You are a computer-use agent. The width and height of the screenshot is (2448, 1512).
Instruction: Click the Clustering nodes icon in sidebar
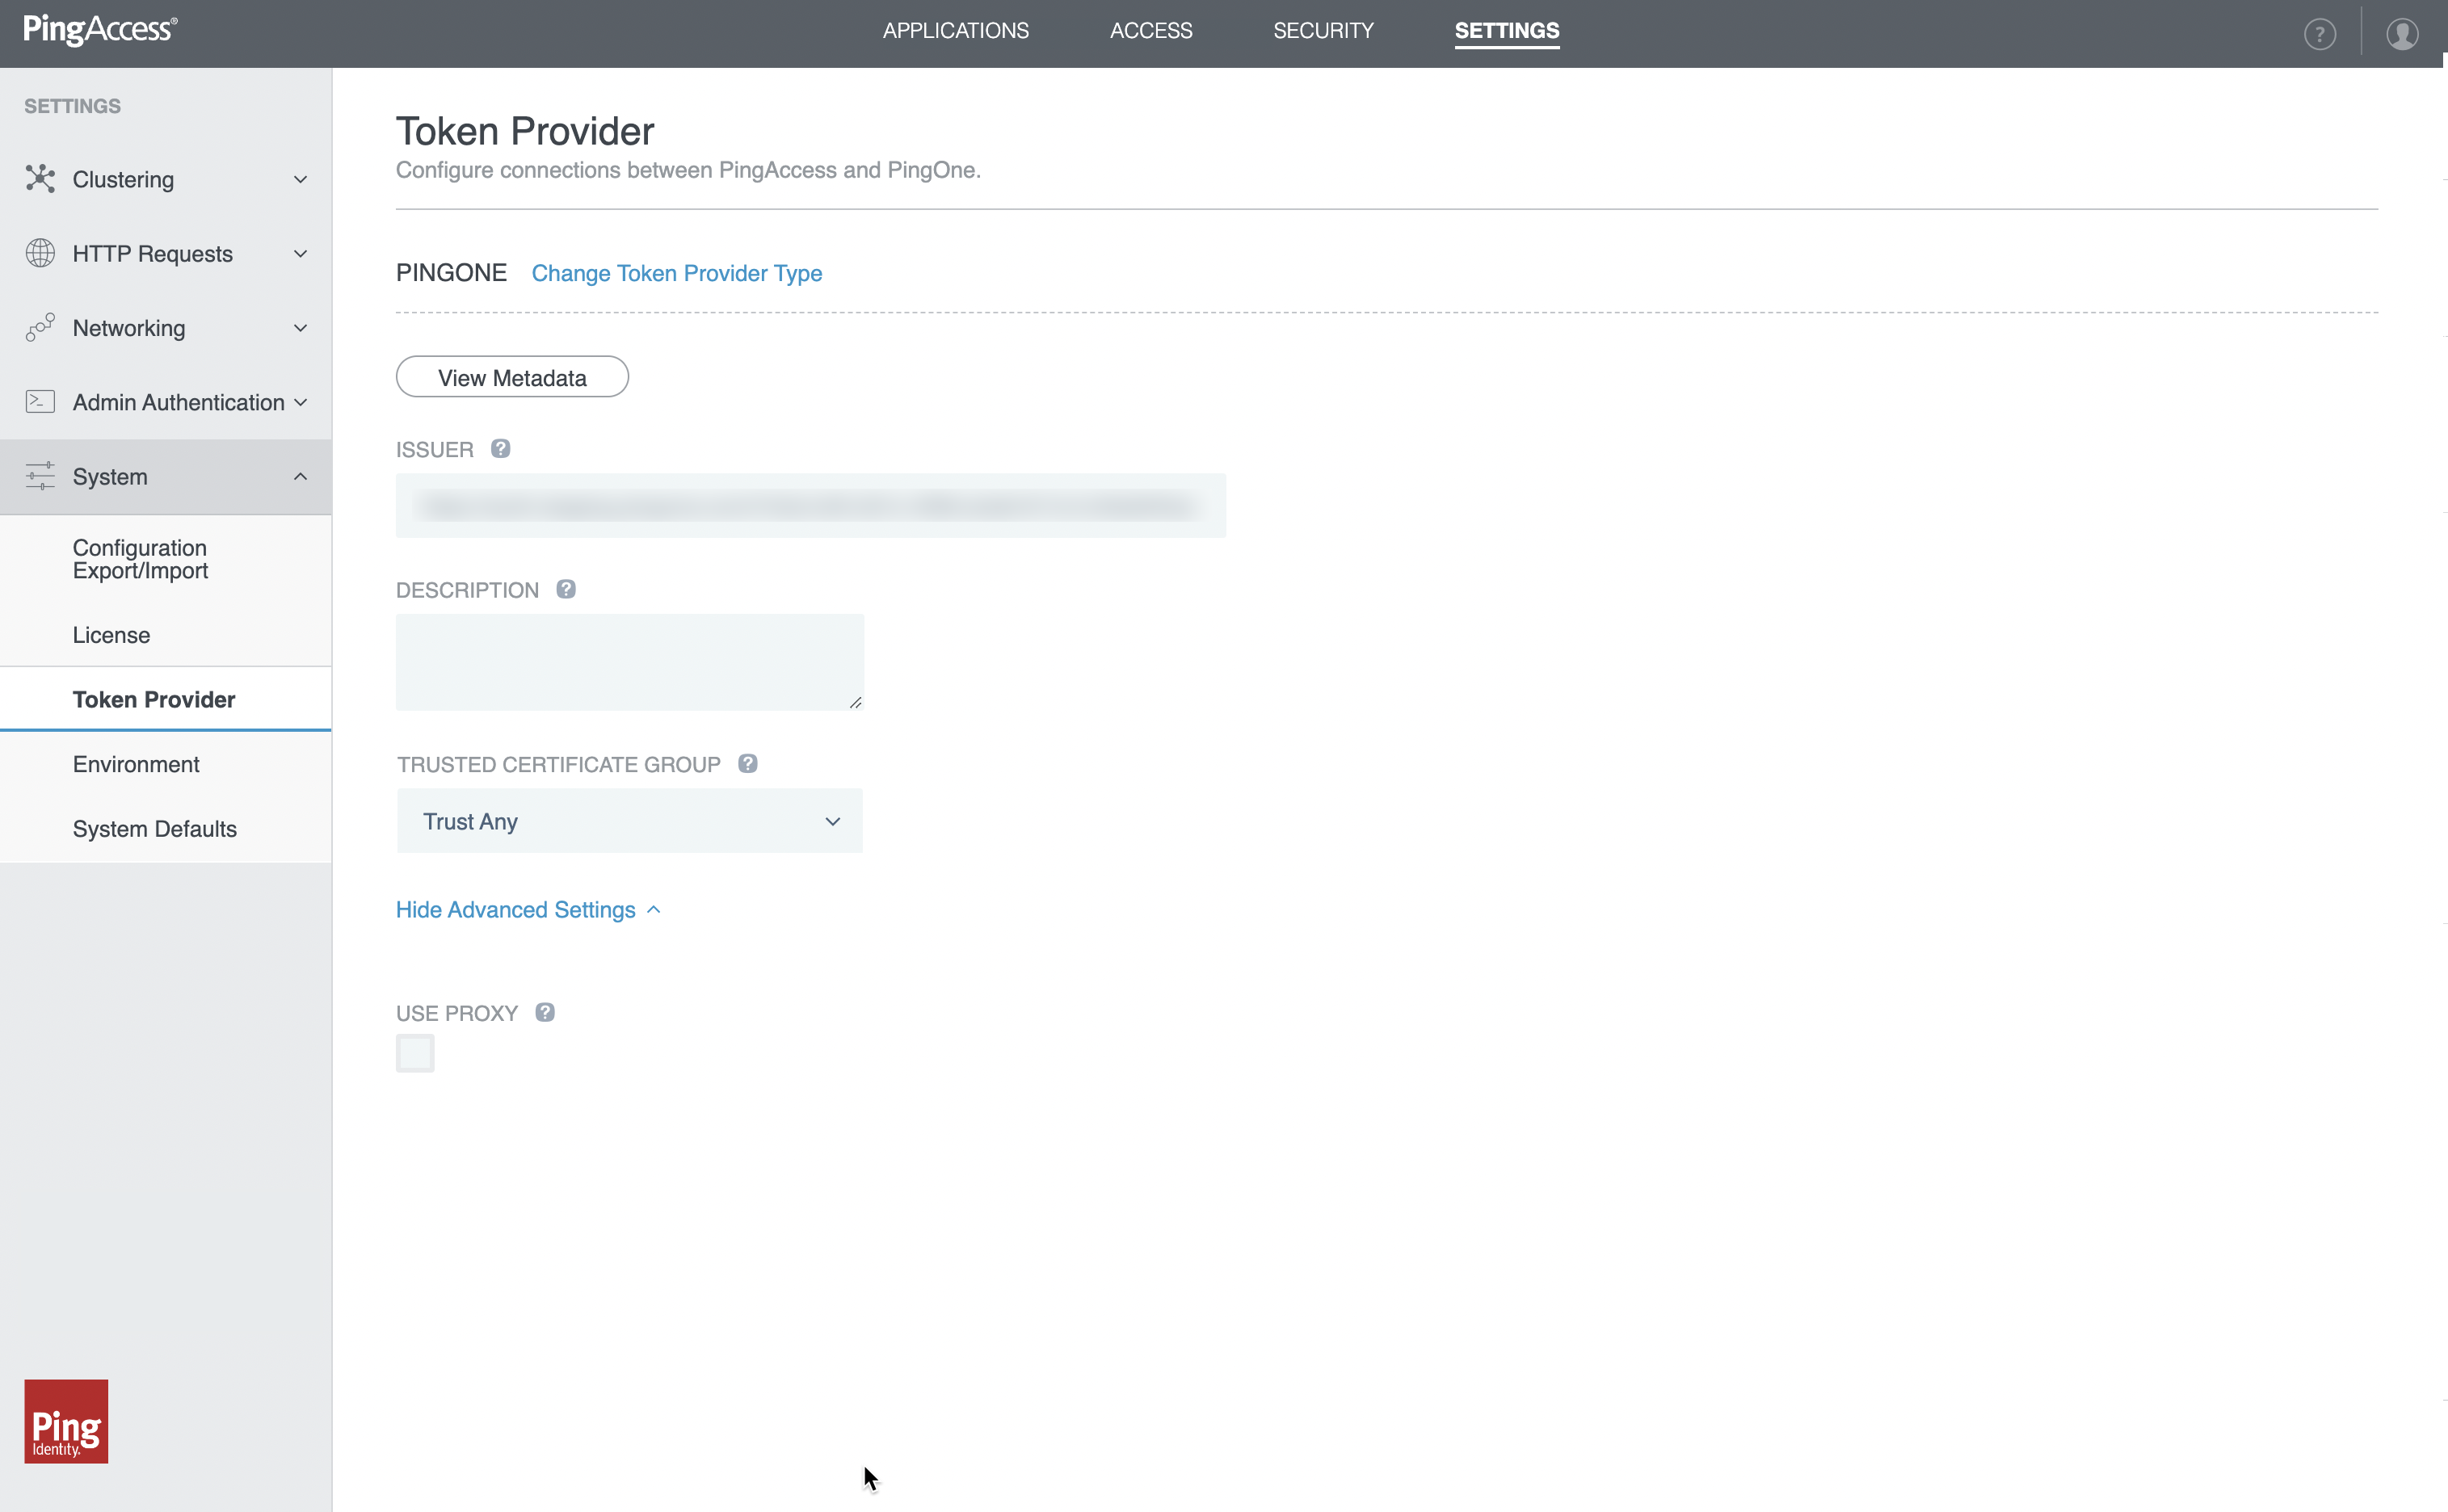(40, 179)
